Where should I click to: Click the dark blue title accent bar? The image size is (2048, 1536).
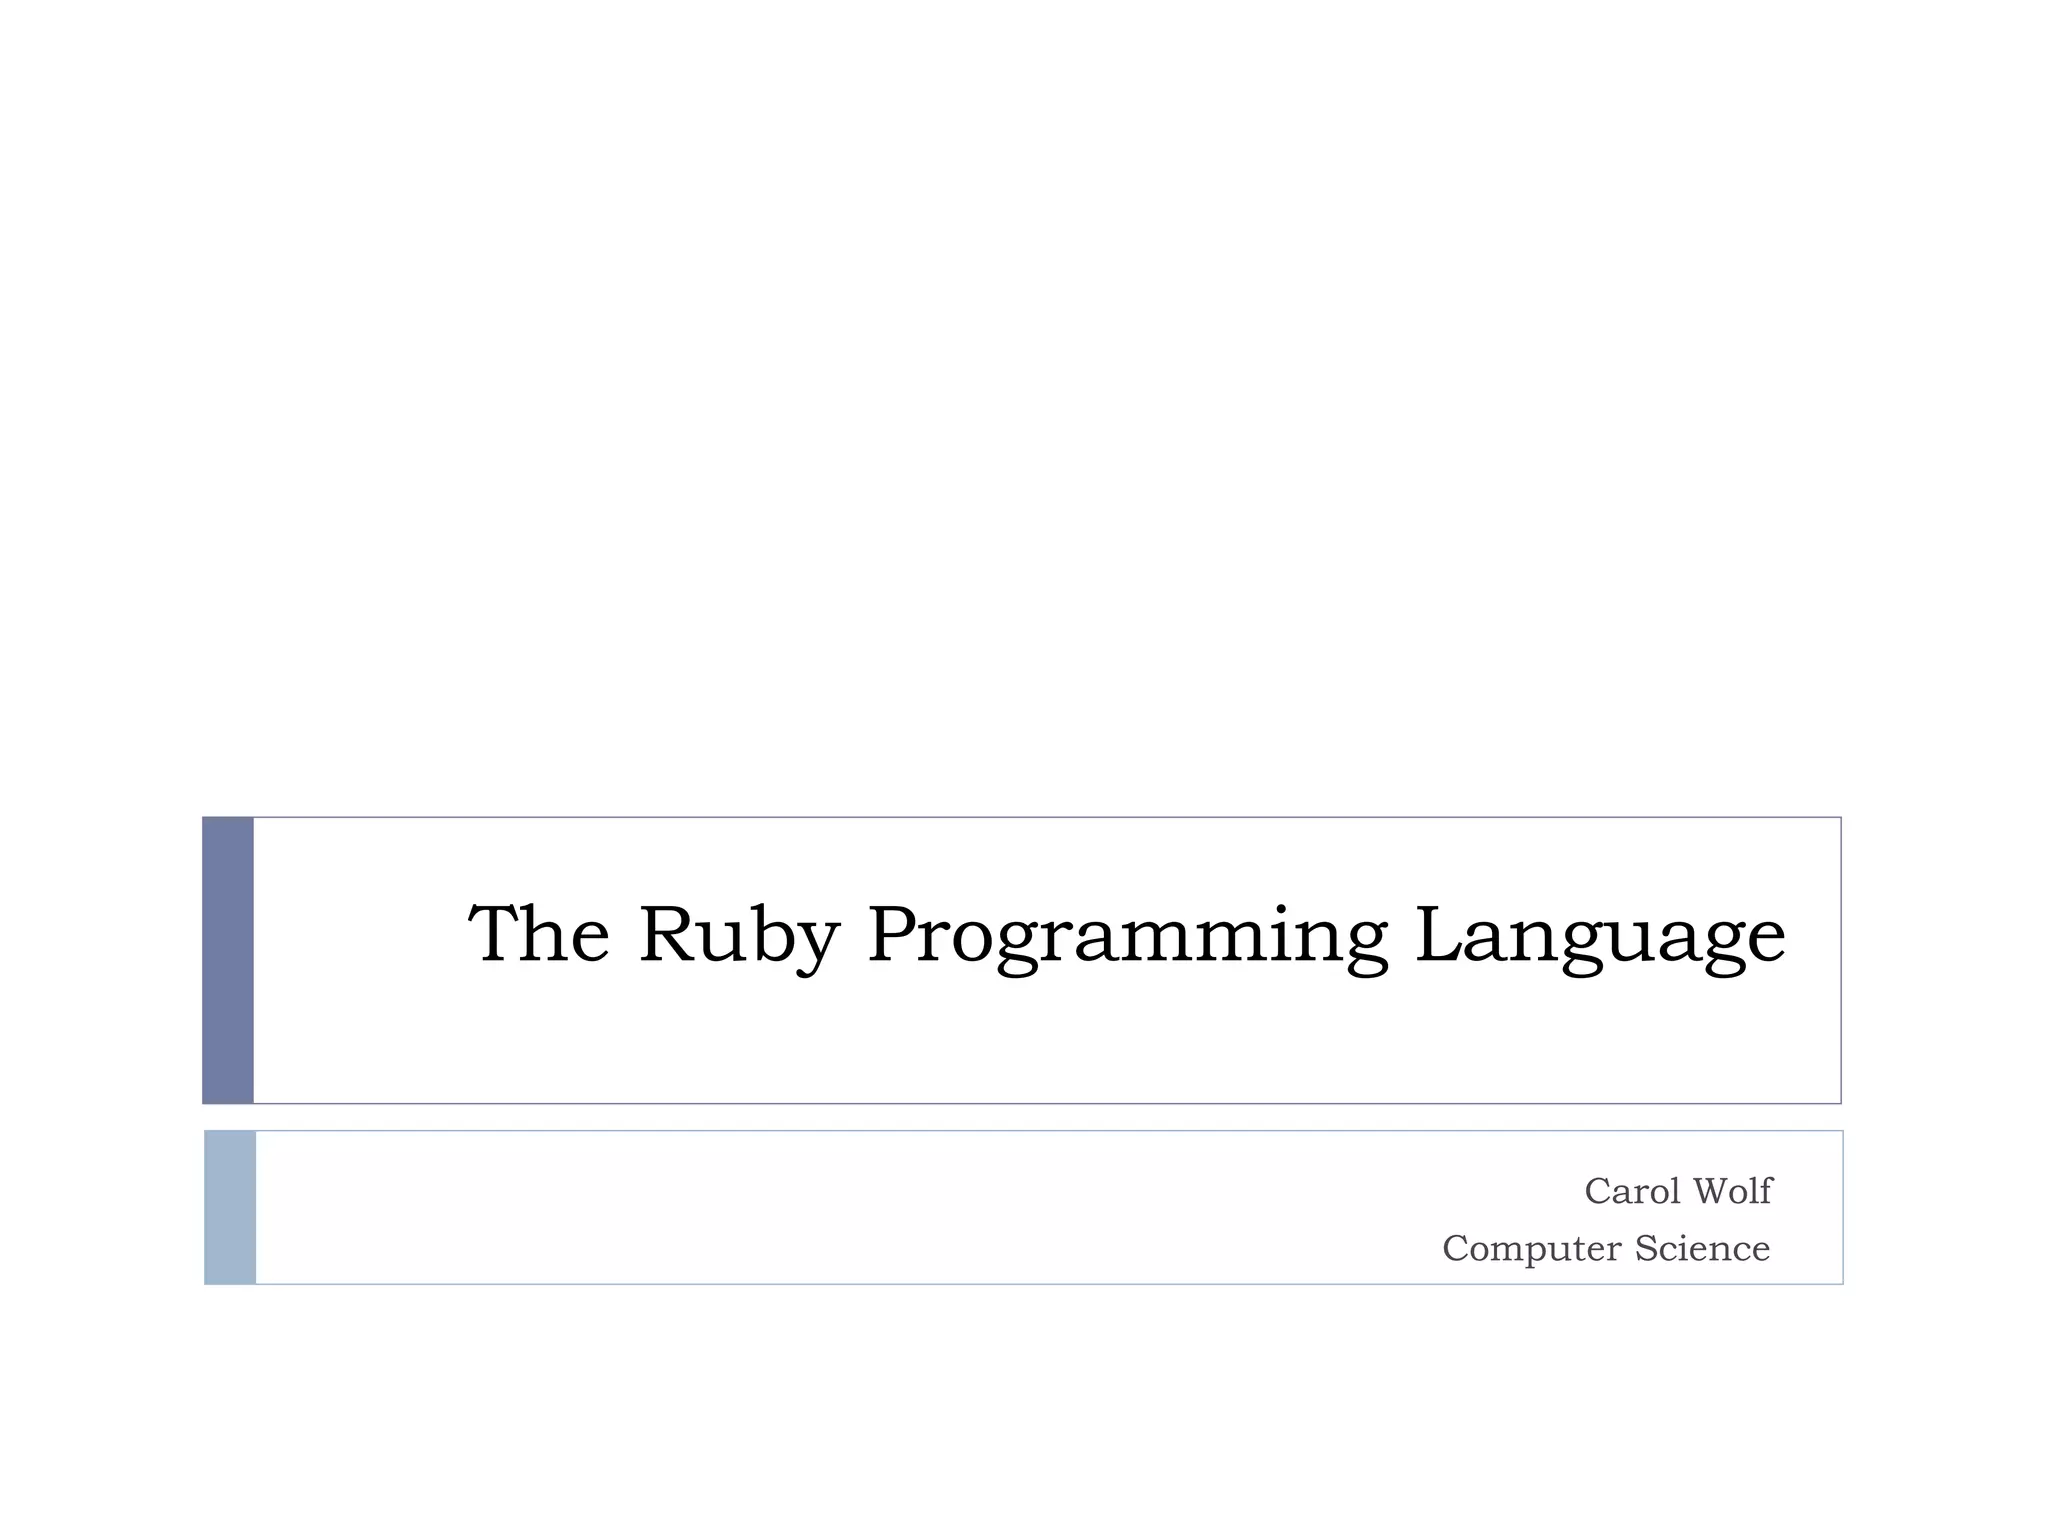pyautogui.click(x=228, y=960)
